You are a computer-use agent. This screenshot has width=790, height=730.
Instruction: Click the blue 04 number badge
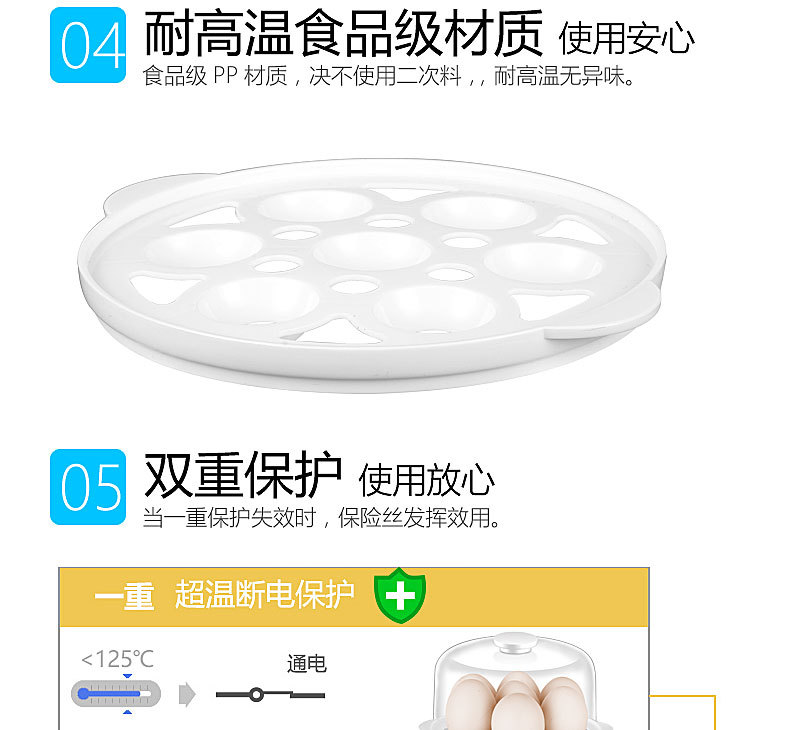tap(88, 45)
